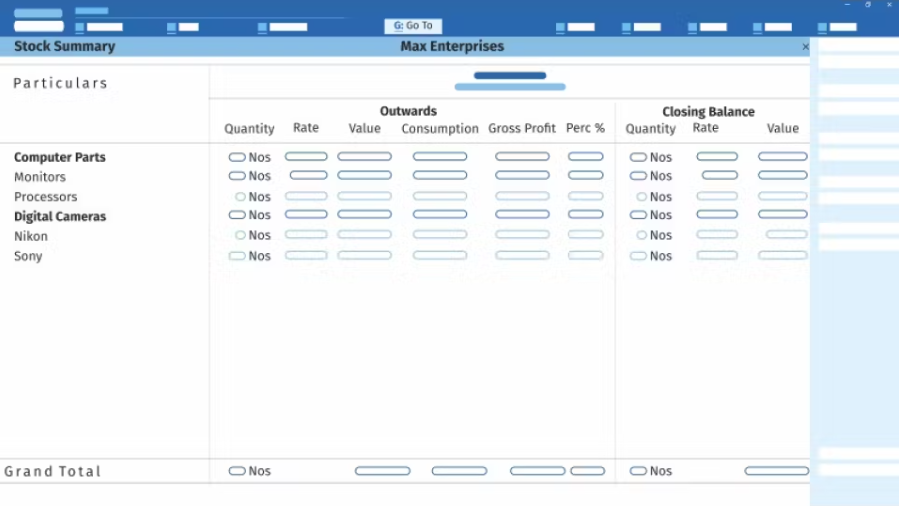The image size is (899, 506).
Task: Click the Closing Balance group heading
Action: click(x=708, y=112)
